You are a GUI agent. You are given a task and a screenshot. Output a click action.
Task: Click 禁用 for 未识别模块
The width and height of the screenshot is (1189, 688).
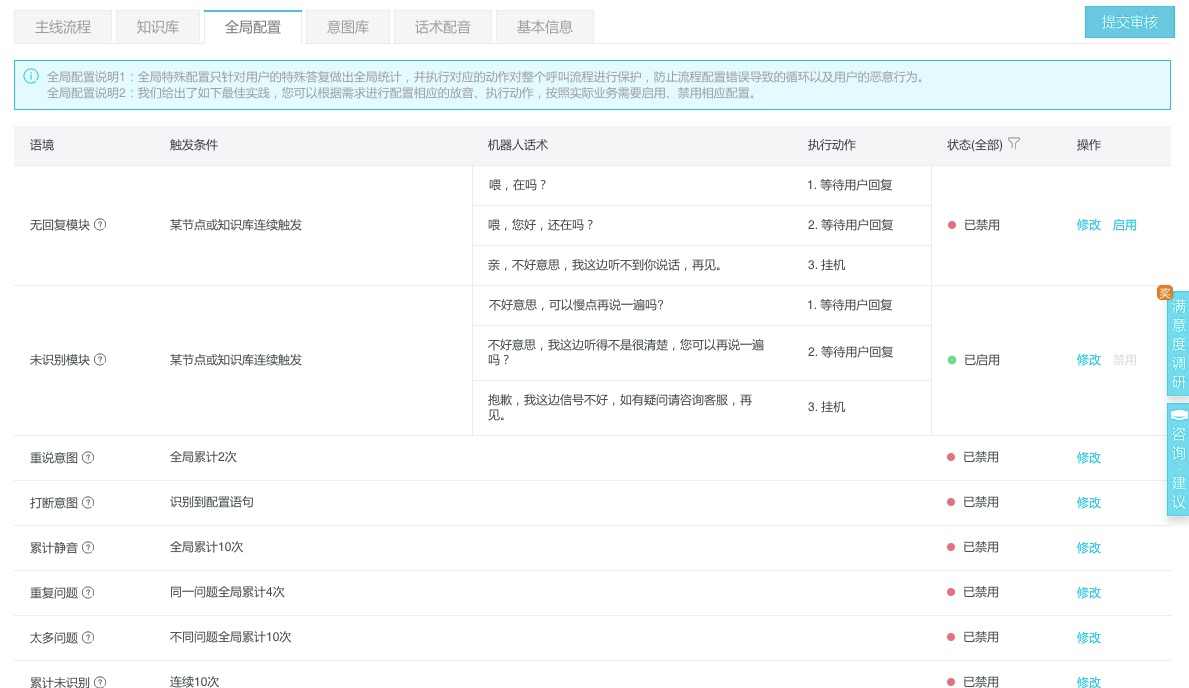(1124, 360)
